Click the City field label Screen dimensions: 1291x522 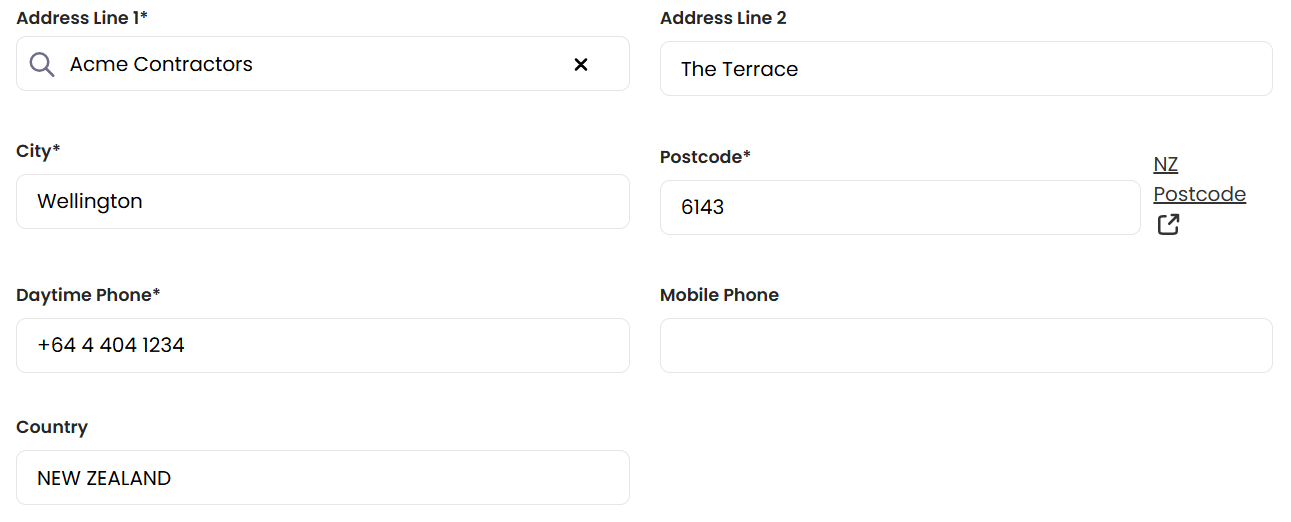(38, 151)
